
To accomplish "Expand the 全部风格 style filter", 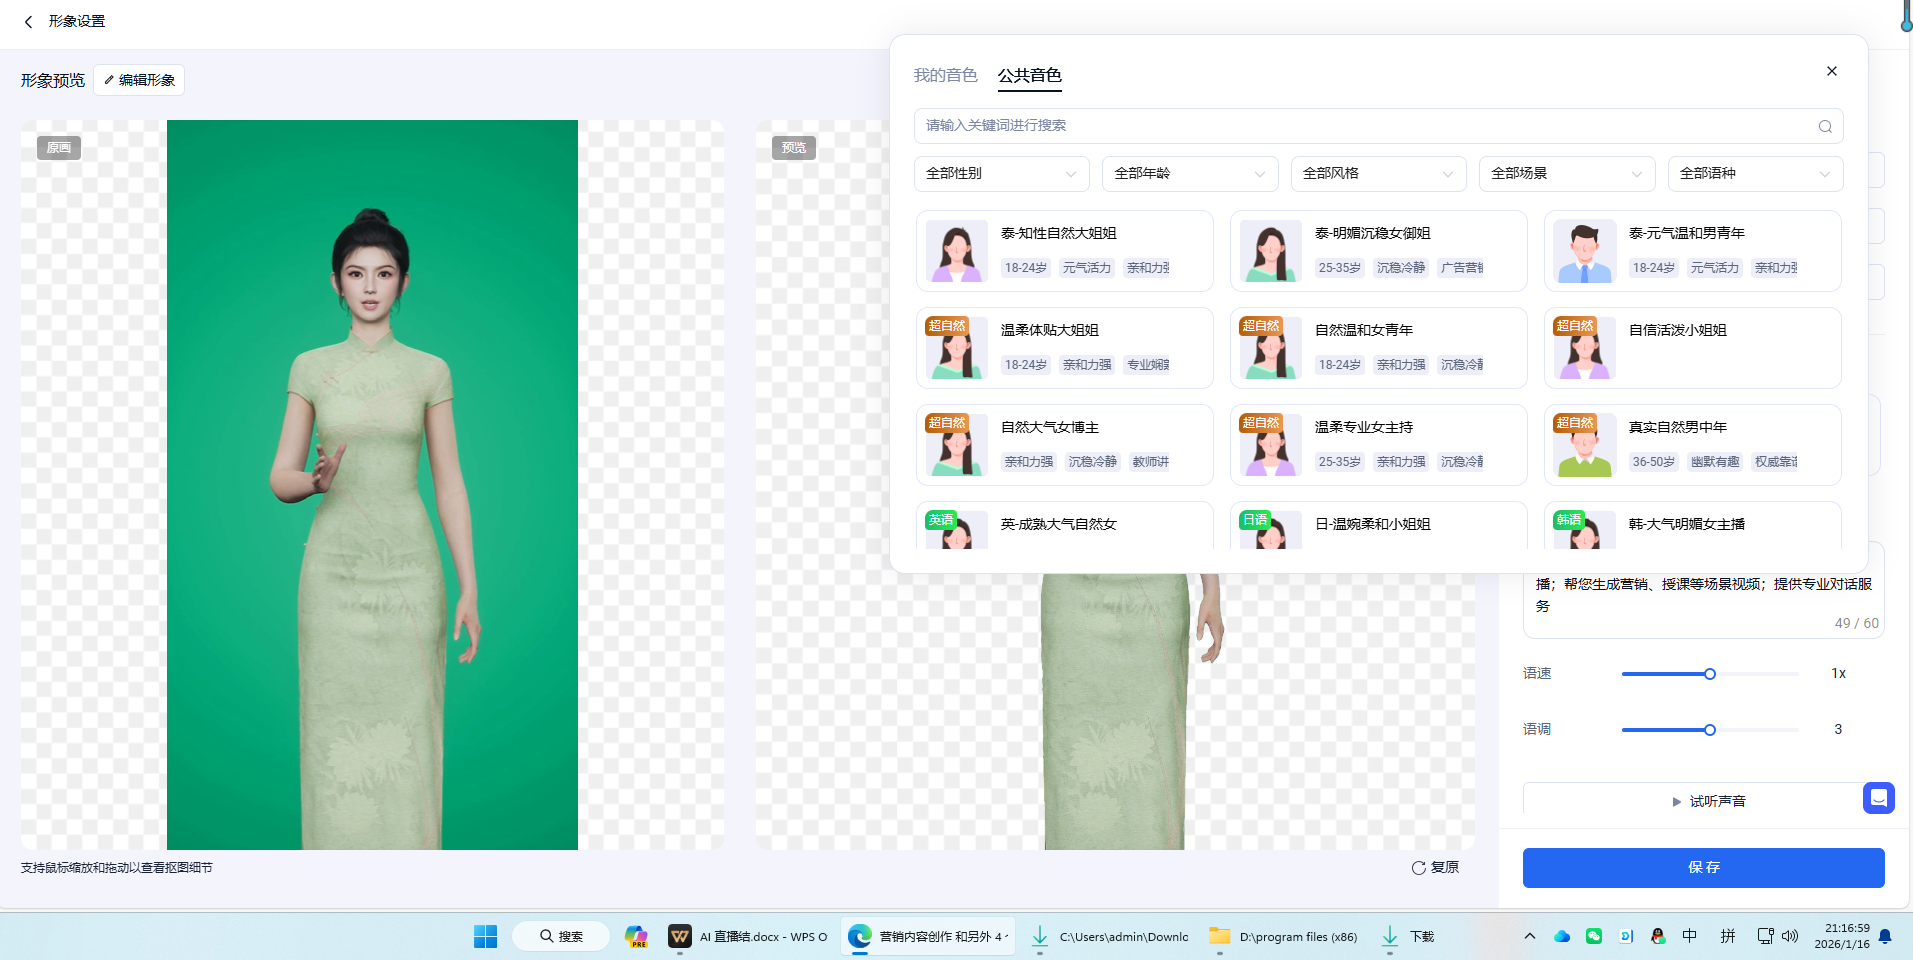I will 1377,173.
